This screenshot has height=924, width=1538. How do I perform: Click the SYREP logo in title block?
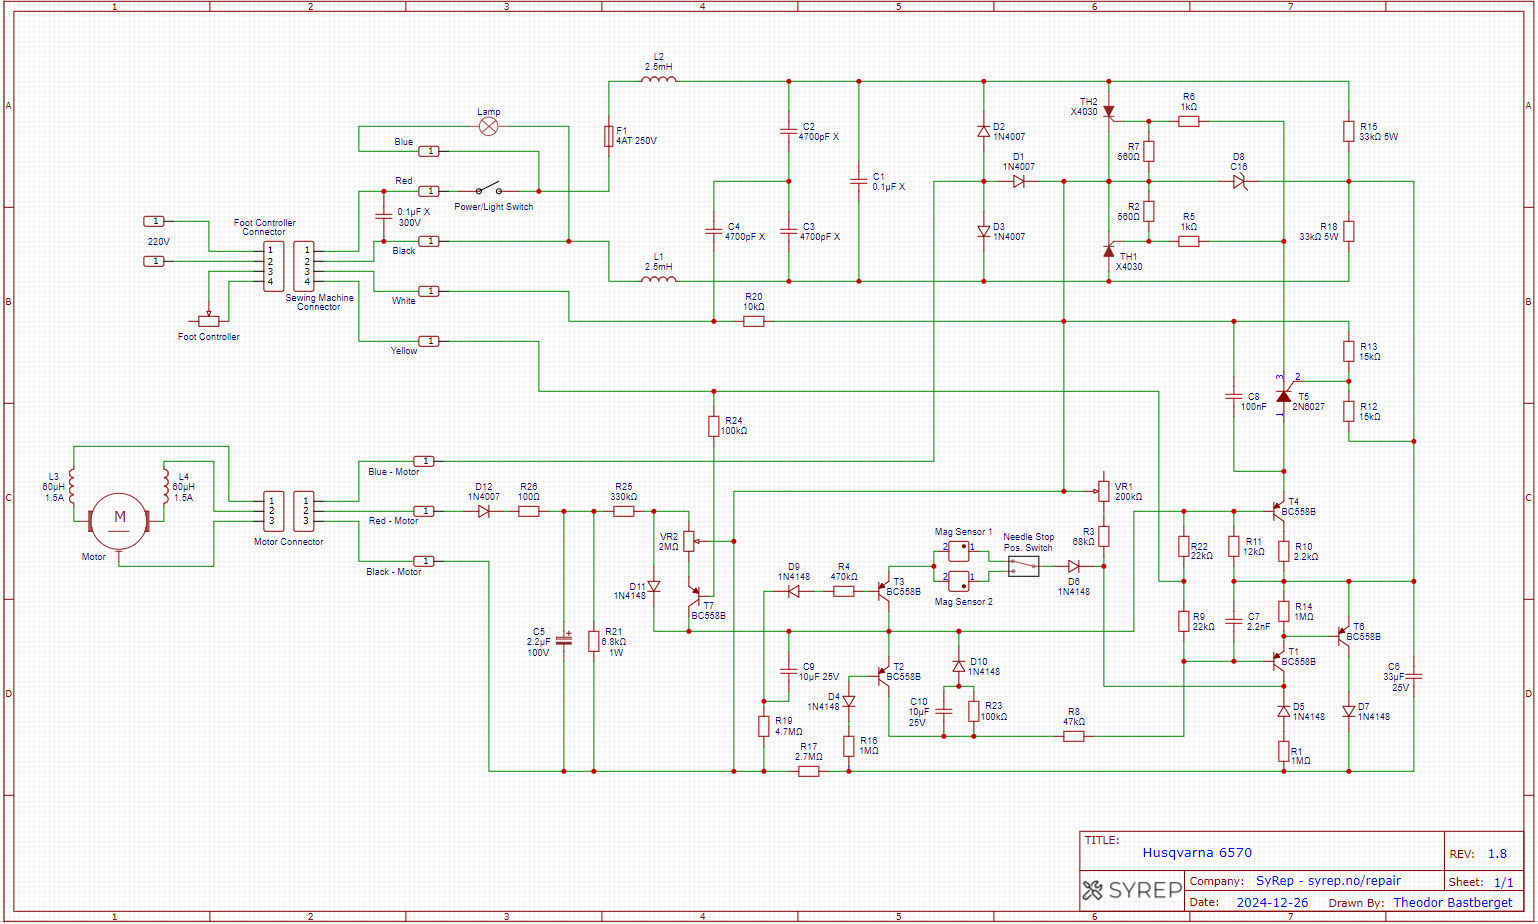point(1132,890)
